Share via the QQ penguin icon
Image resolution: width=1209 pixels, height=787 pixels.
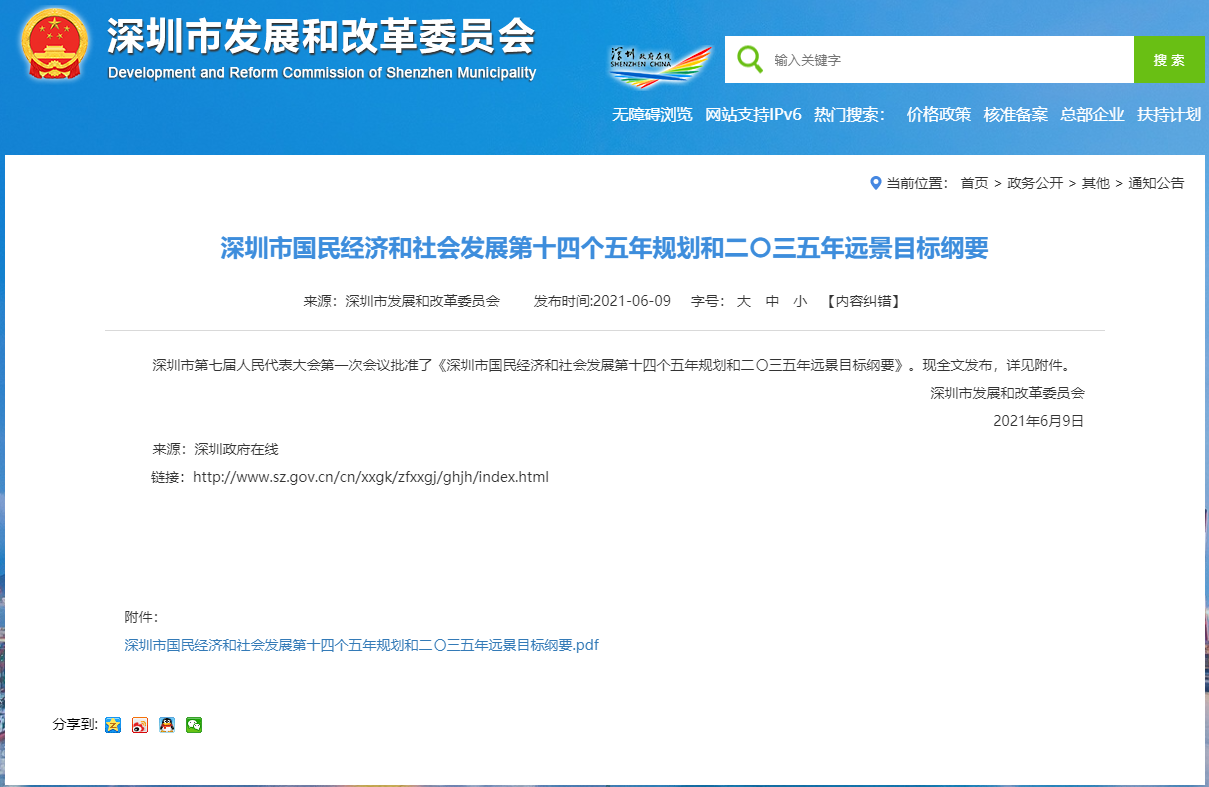pyautogui.click(x=167, y=725)
